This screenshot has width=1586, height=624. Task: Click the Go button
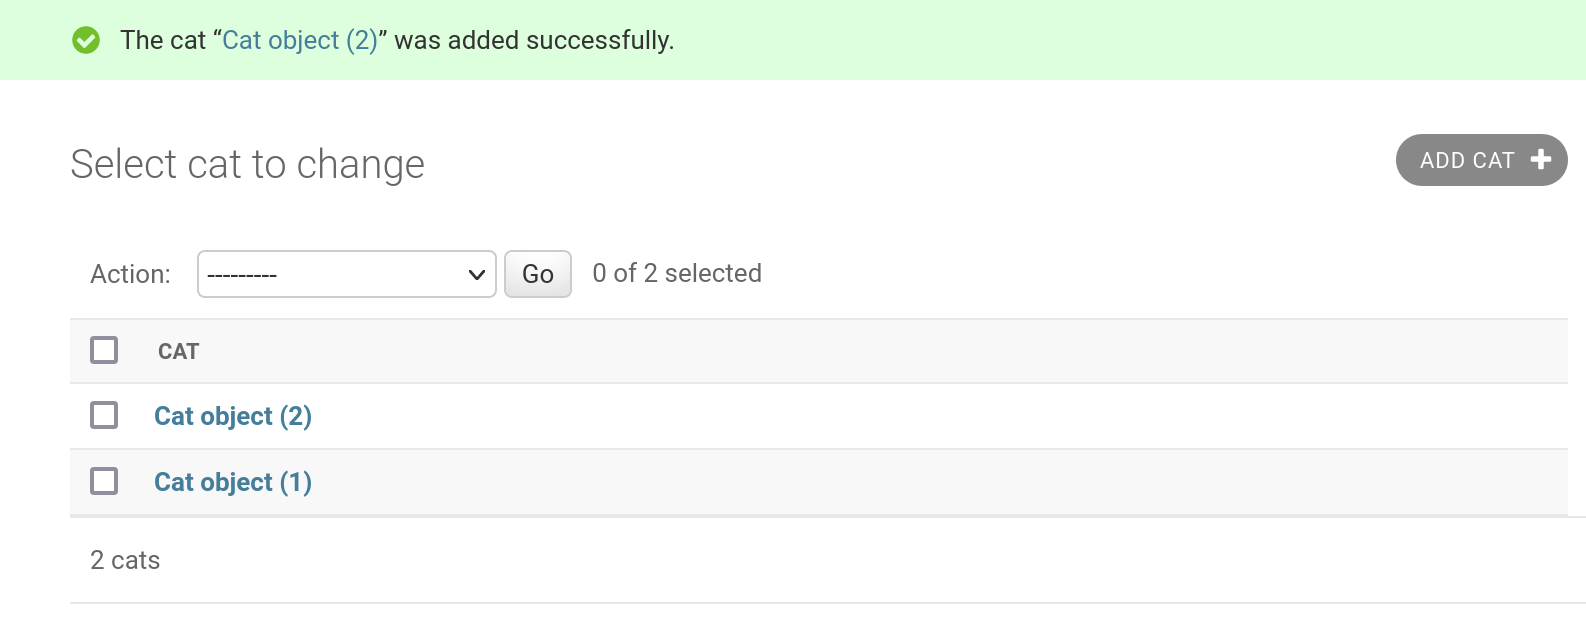point(538,274)
